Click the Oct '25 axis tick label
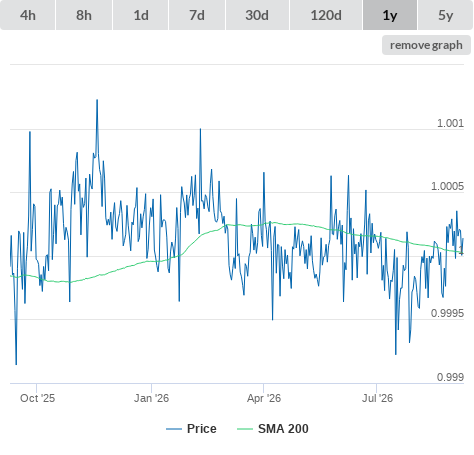Viewport: 474px width, 455px height. (x=37, y=398)
